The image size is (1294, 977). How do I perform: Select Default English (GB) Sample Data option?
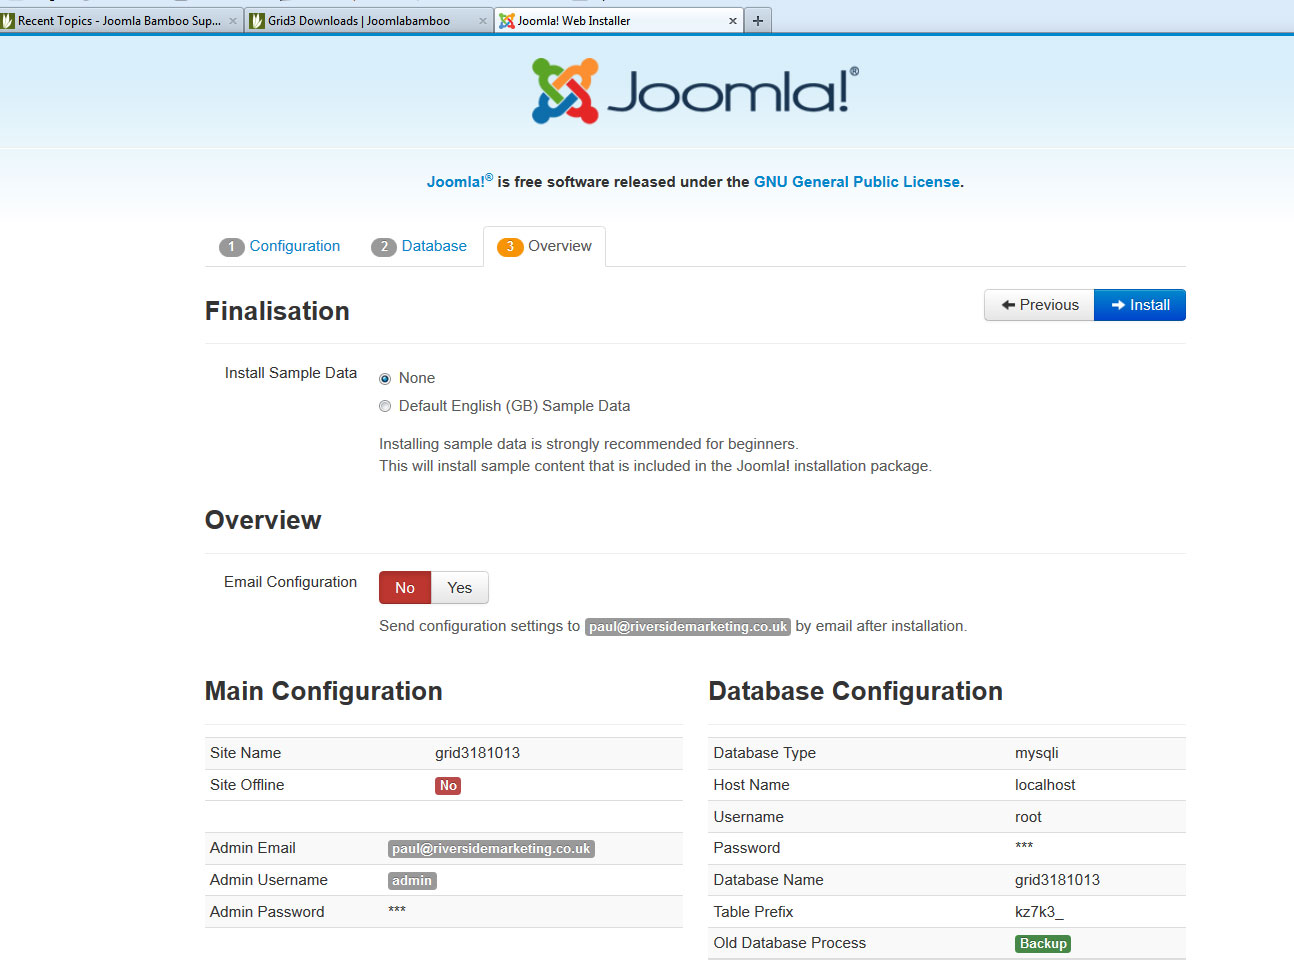[385, 406]
